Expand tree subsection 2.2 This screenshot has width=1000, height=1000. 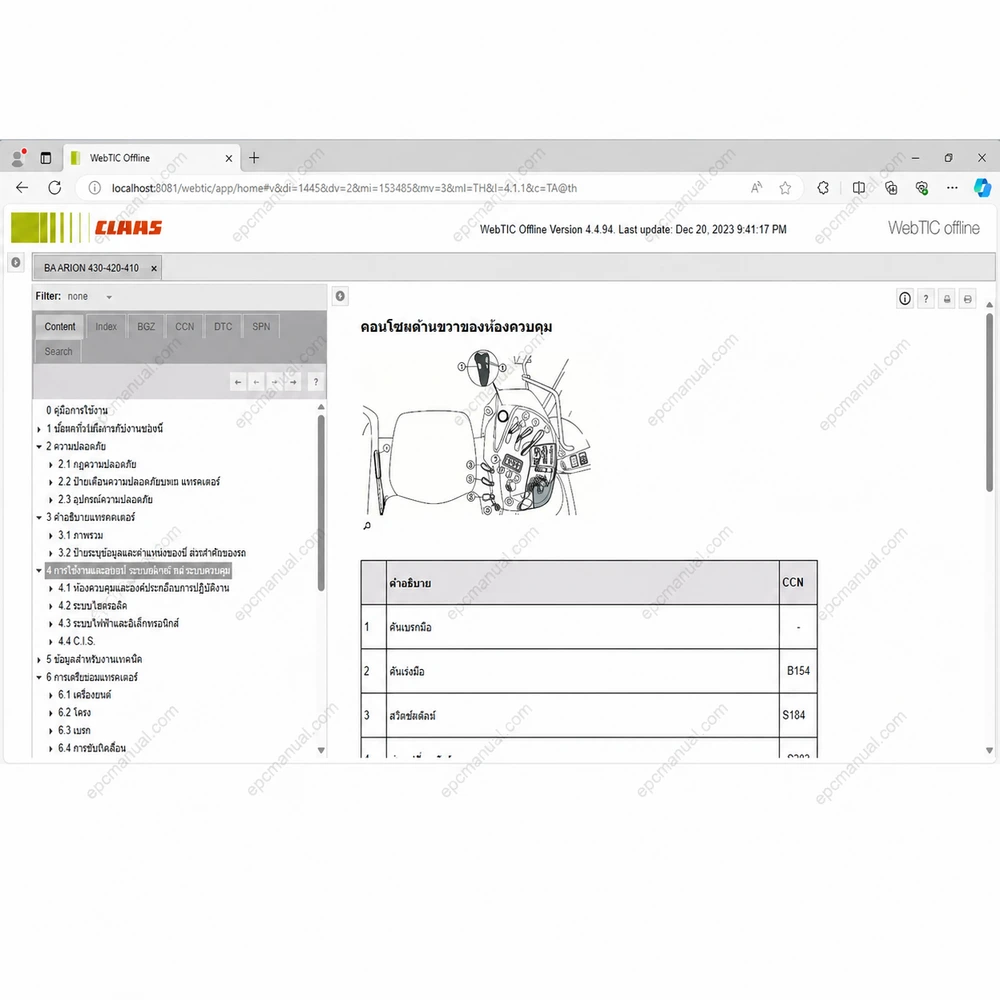pos(51,482)
